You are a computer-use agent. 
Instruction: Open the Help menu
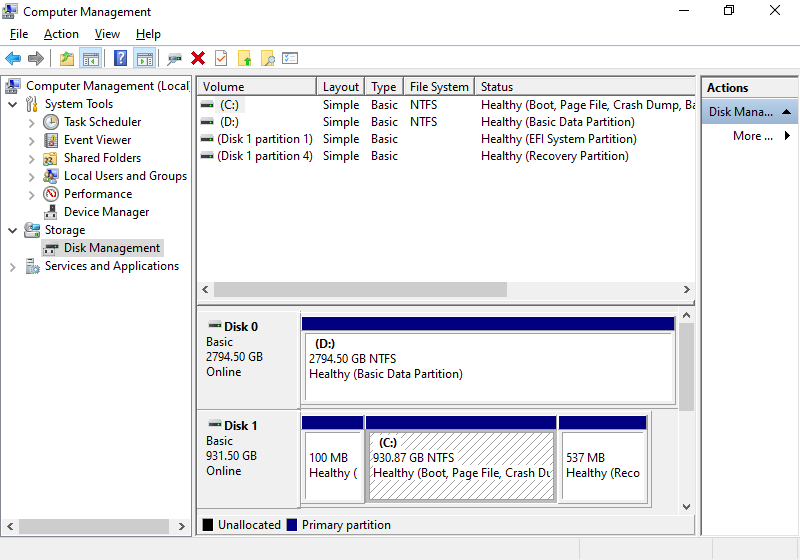[x=148, y=34]
